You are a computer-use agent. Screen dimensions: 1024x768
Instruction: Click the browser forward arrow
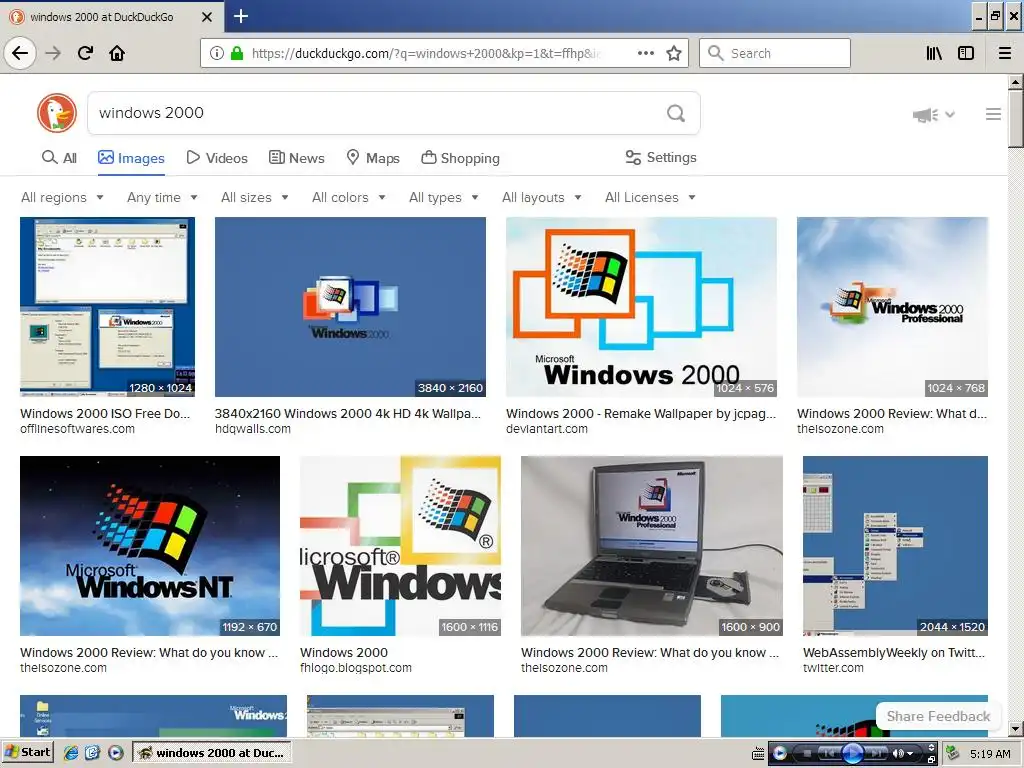coord(54,53)
